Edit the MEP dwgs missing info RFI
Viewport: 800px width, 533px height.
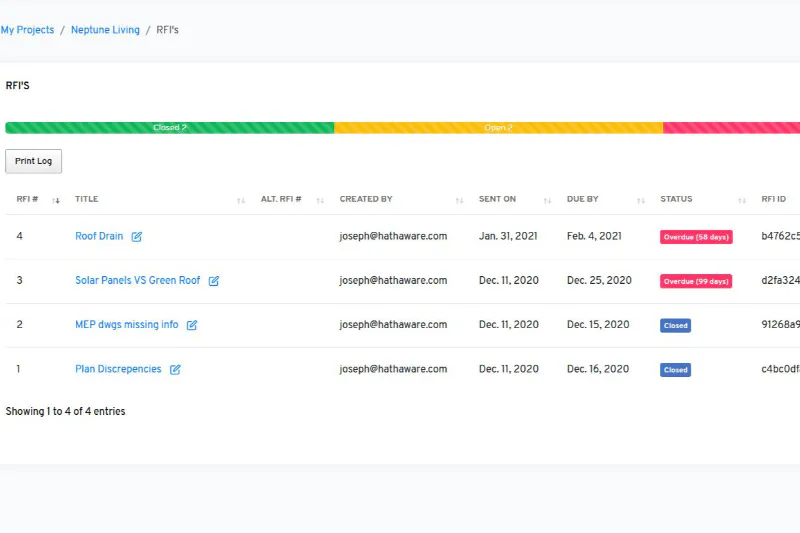pos(192,325)
